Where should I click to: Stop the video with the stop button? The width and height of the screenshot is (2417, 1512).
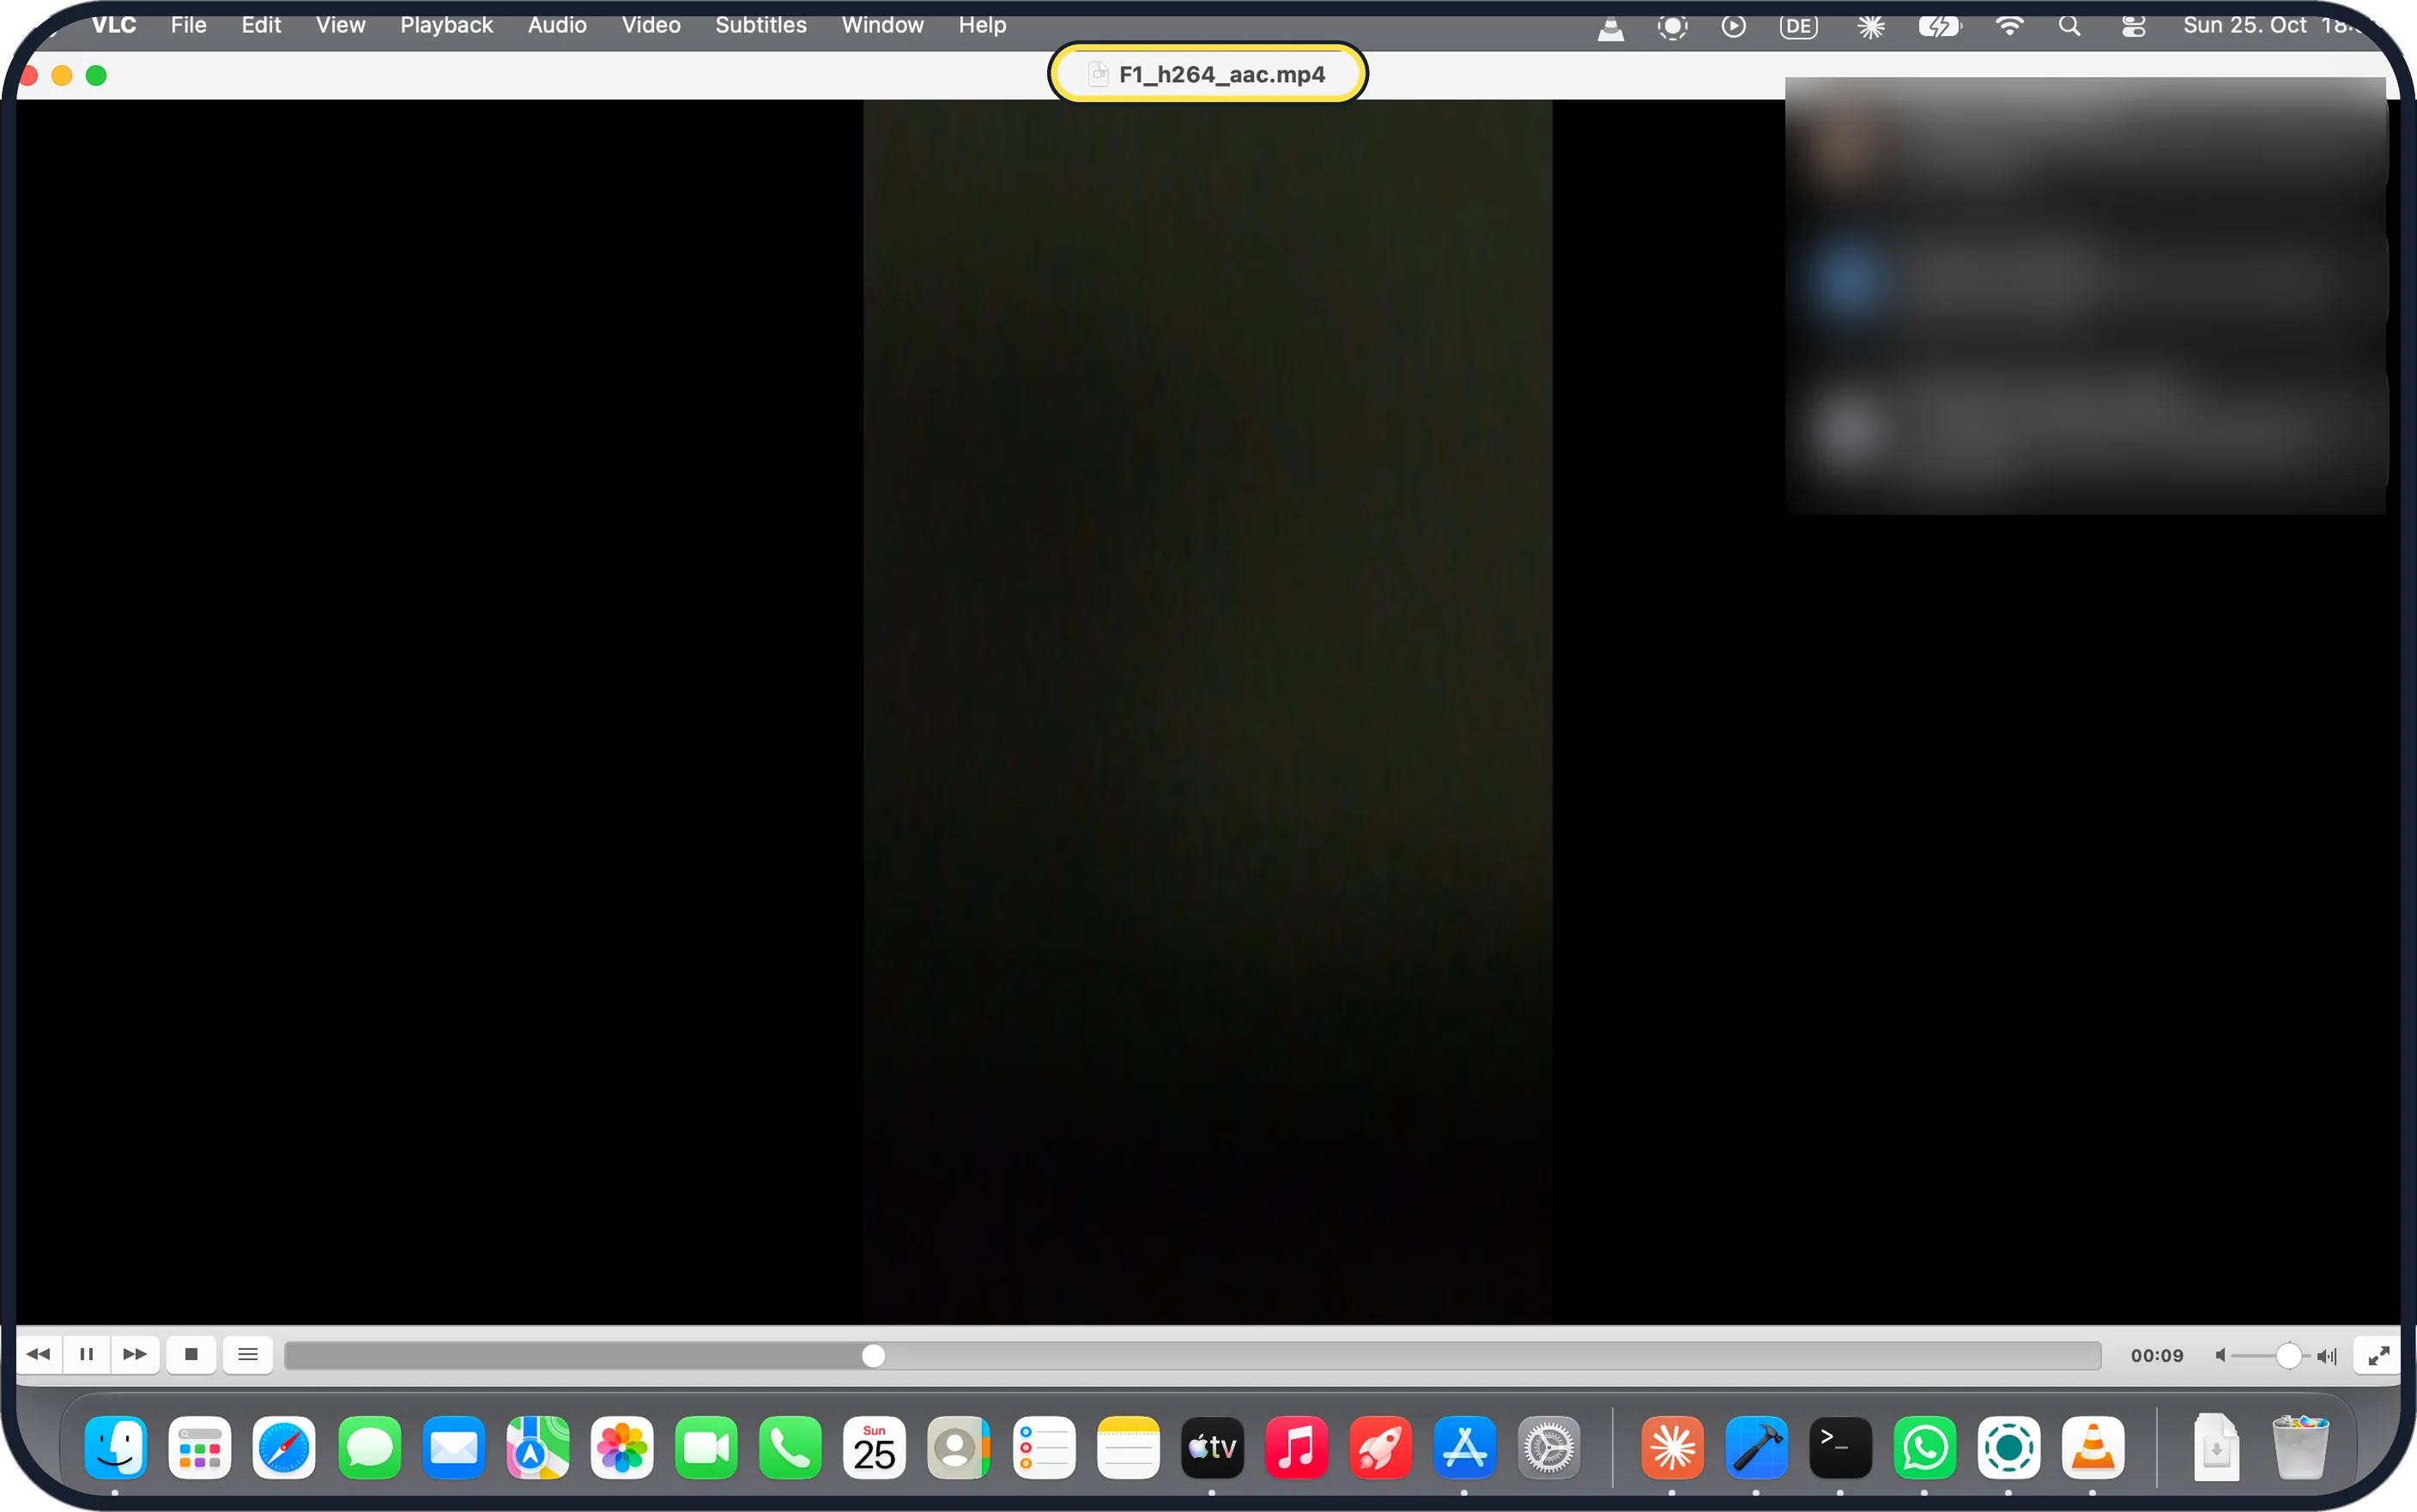(191, 1354)
